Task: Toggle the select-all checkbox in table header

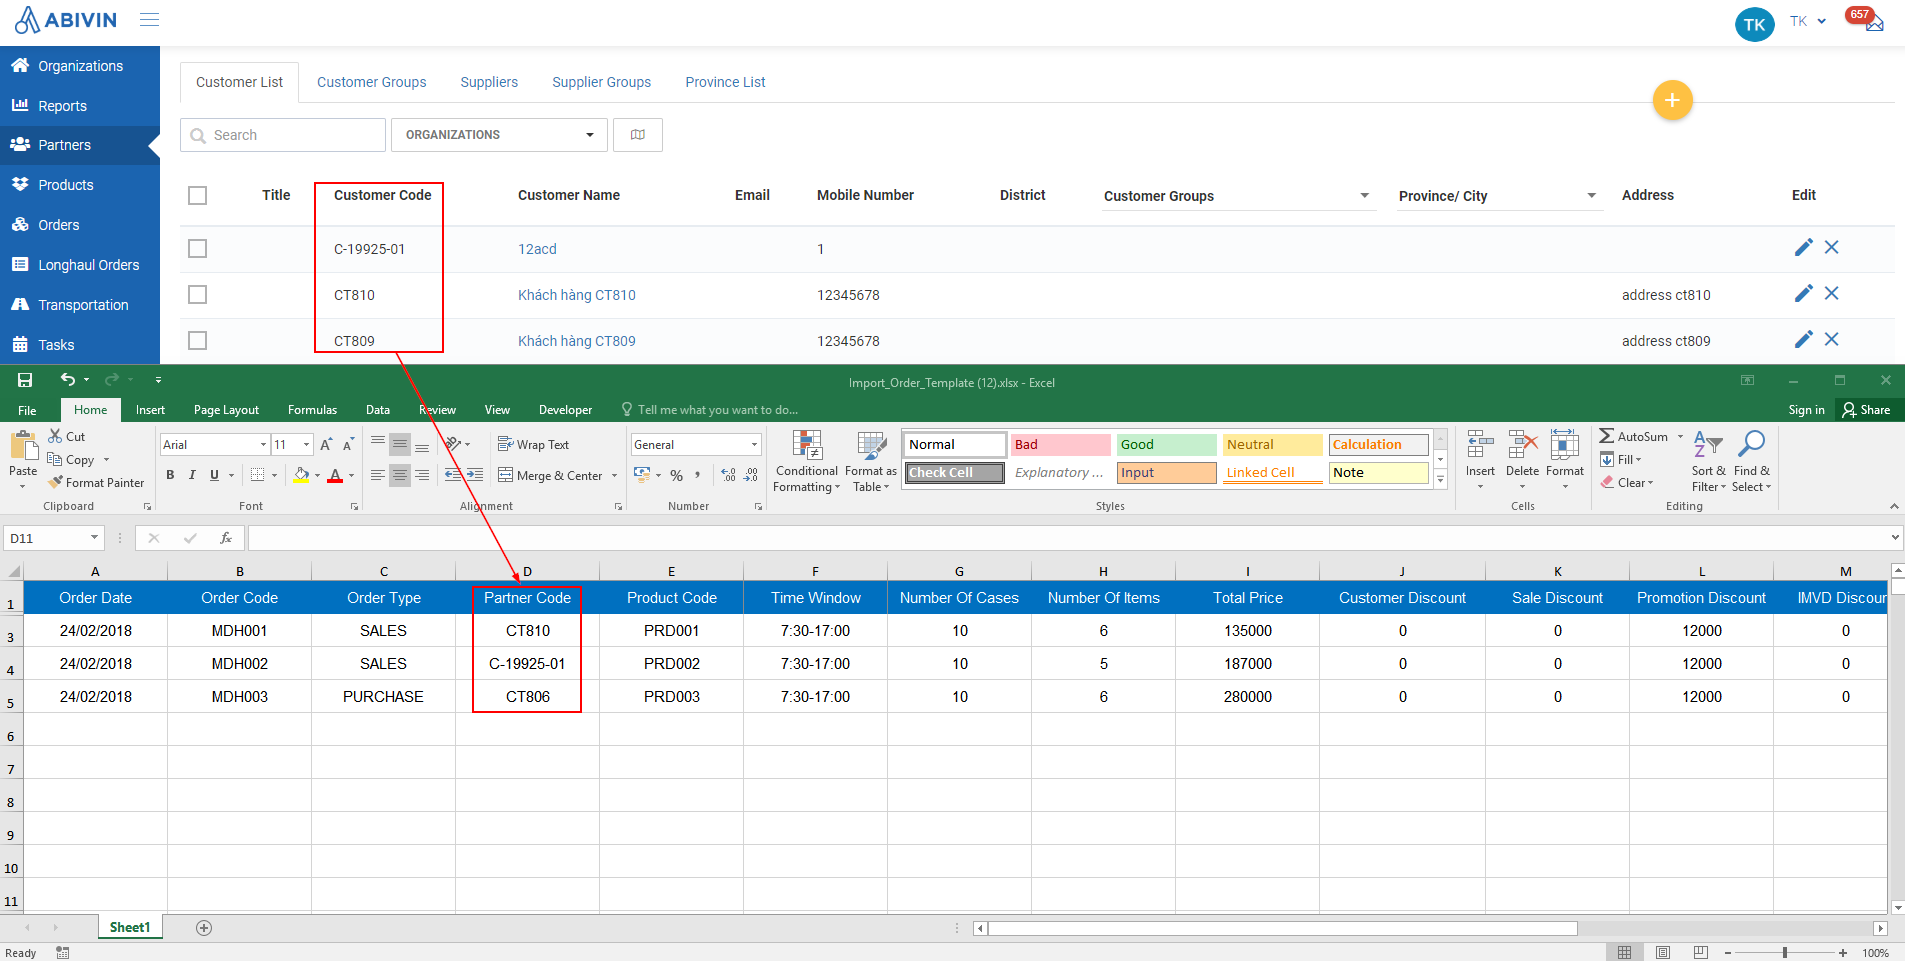Action: (x=198, y=196)
